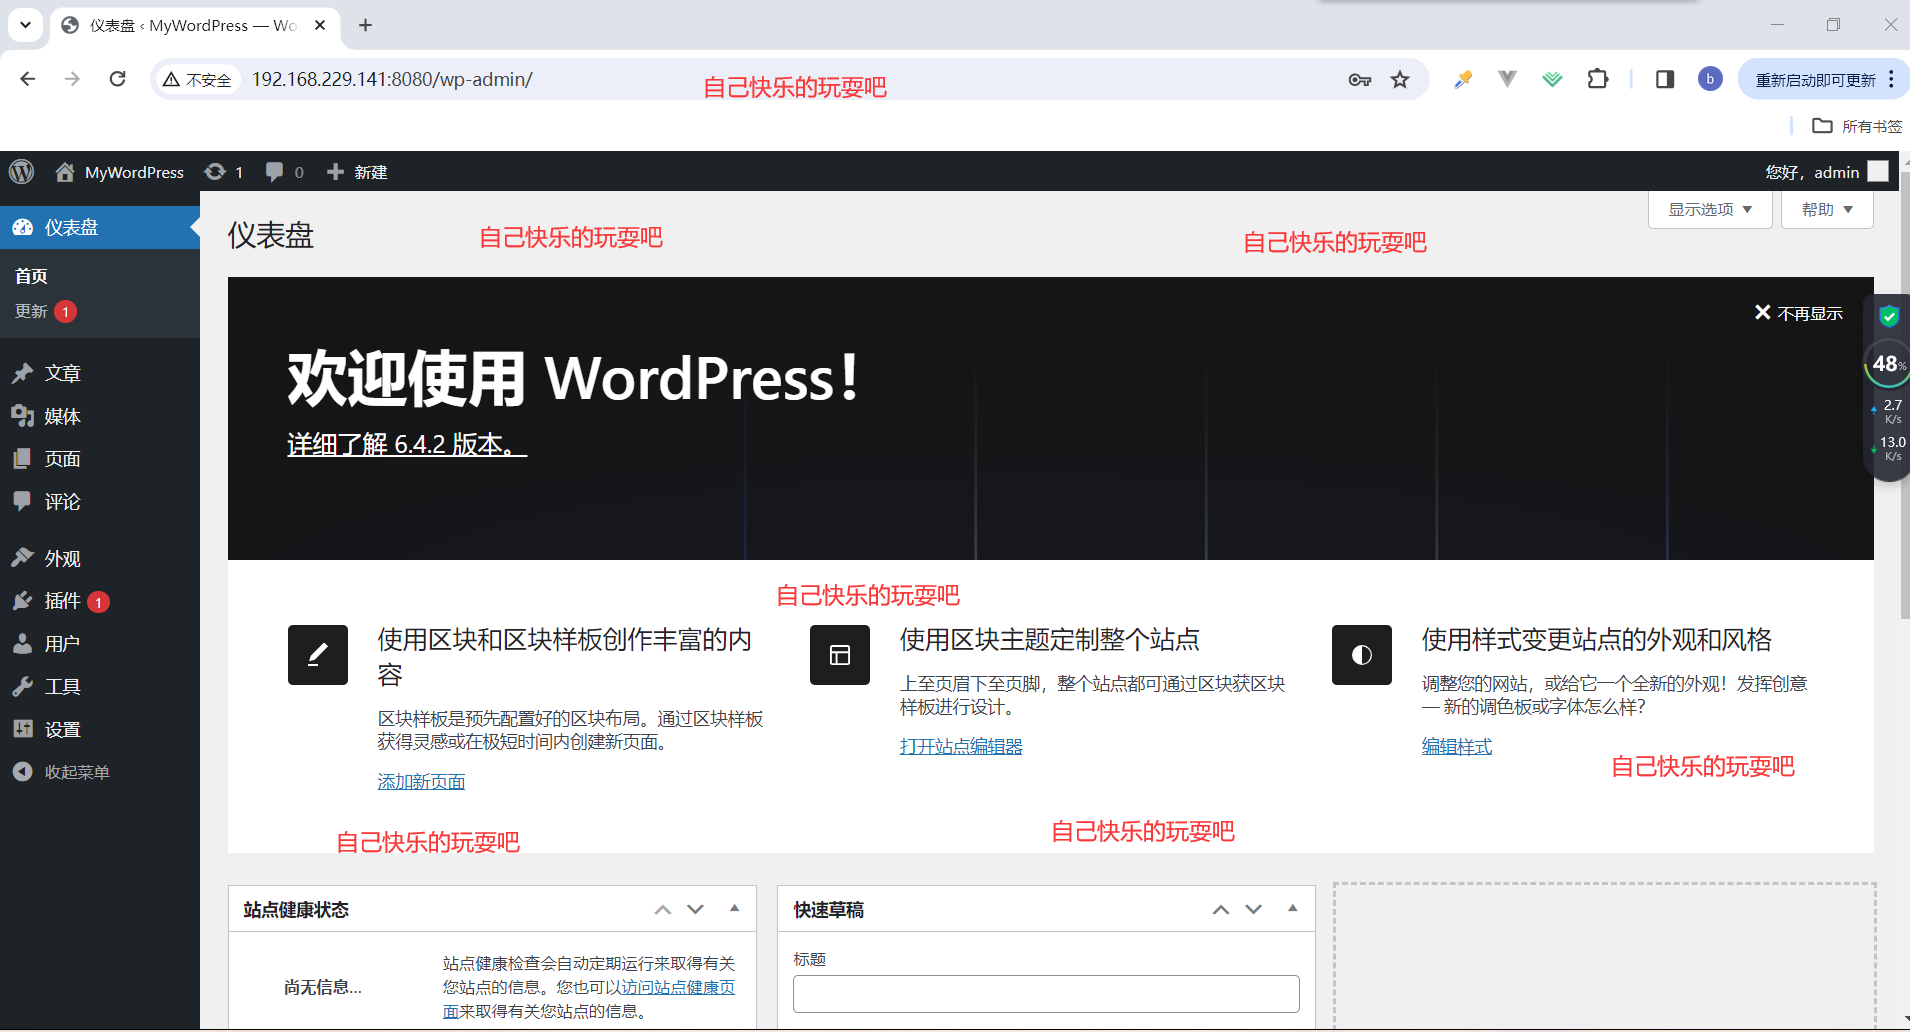
Task: Click the browser address bar URL
Action: tap(392, 79)
